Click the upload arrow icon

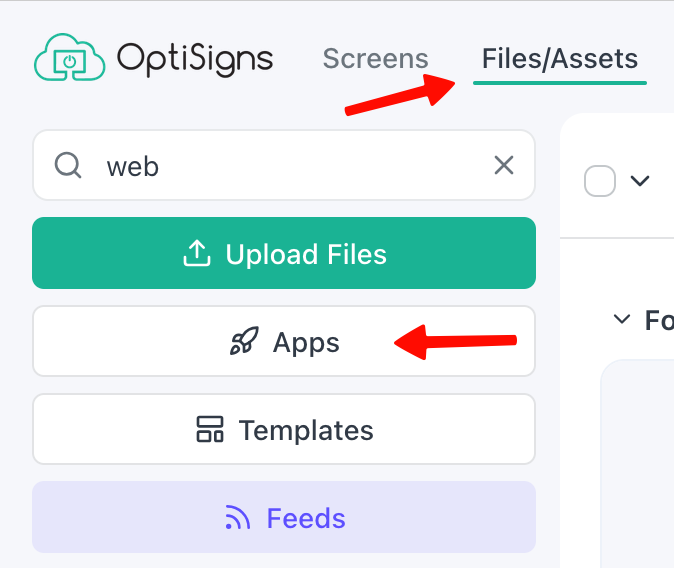coord(197,253)
